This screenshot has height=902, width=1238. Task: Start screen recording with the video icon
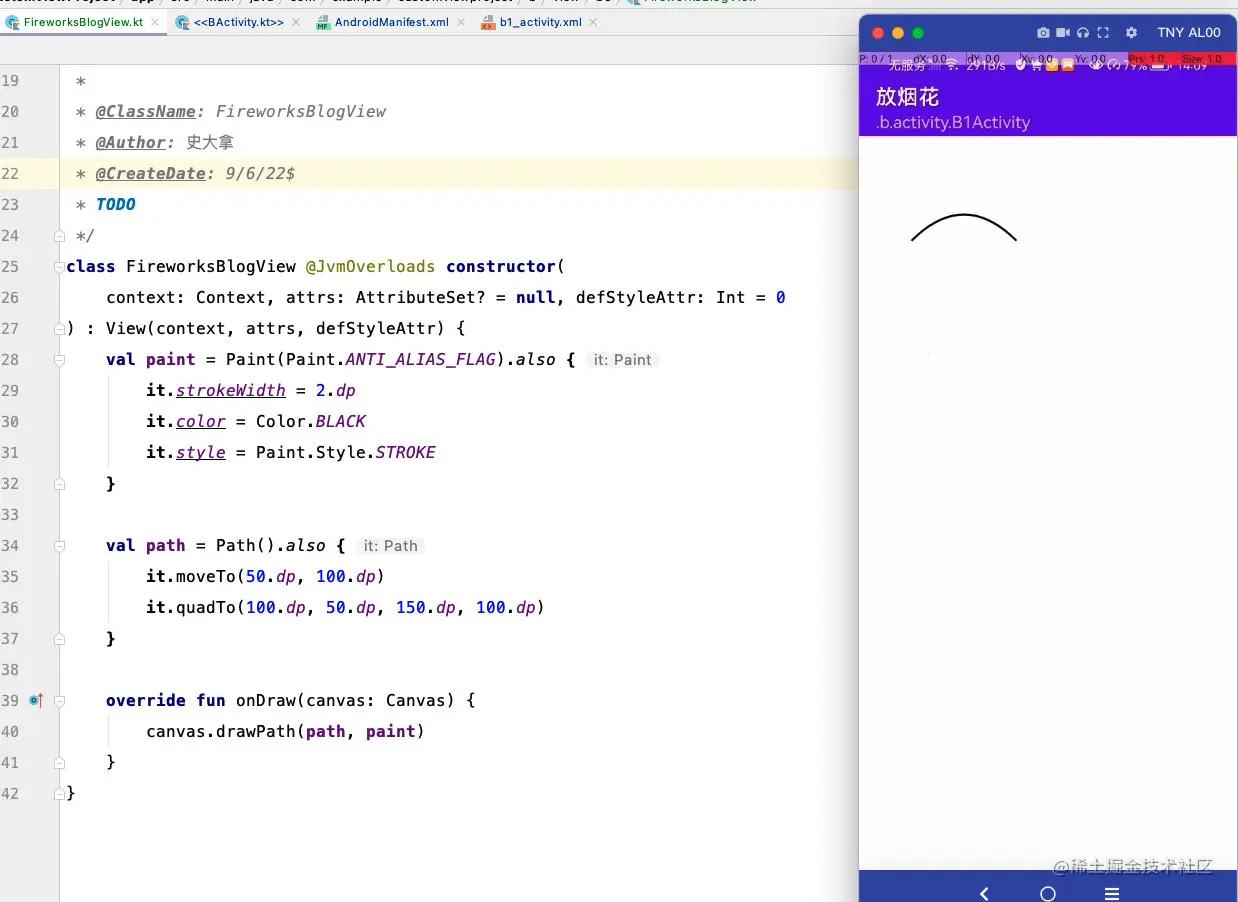(1063, 33)
